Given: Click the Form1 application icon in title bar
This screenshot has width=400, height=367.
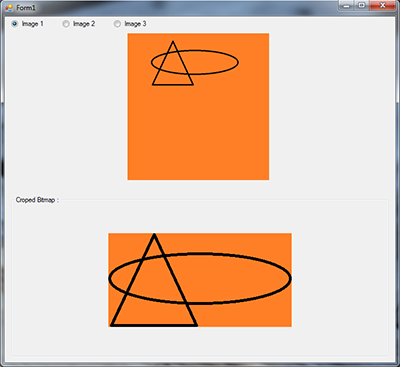Looking at the screenshot, I should 9,7.
